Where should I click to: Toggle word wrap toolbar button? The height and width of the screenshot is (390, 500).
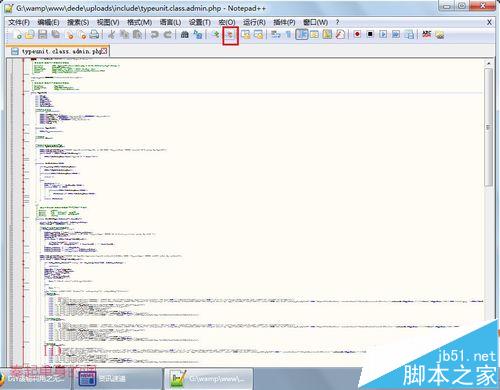pos(275,34)
